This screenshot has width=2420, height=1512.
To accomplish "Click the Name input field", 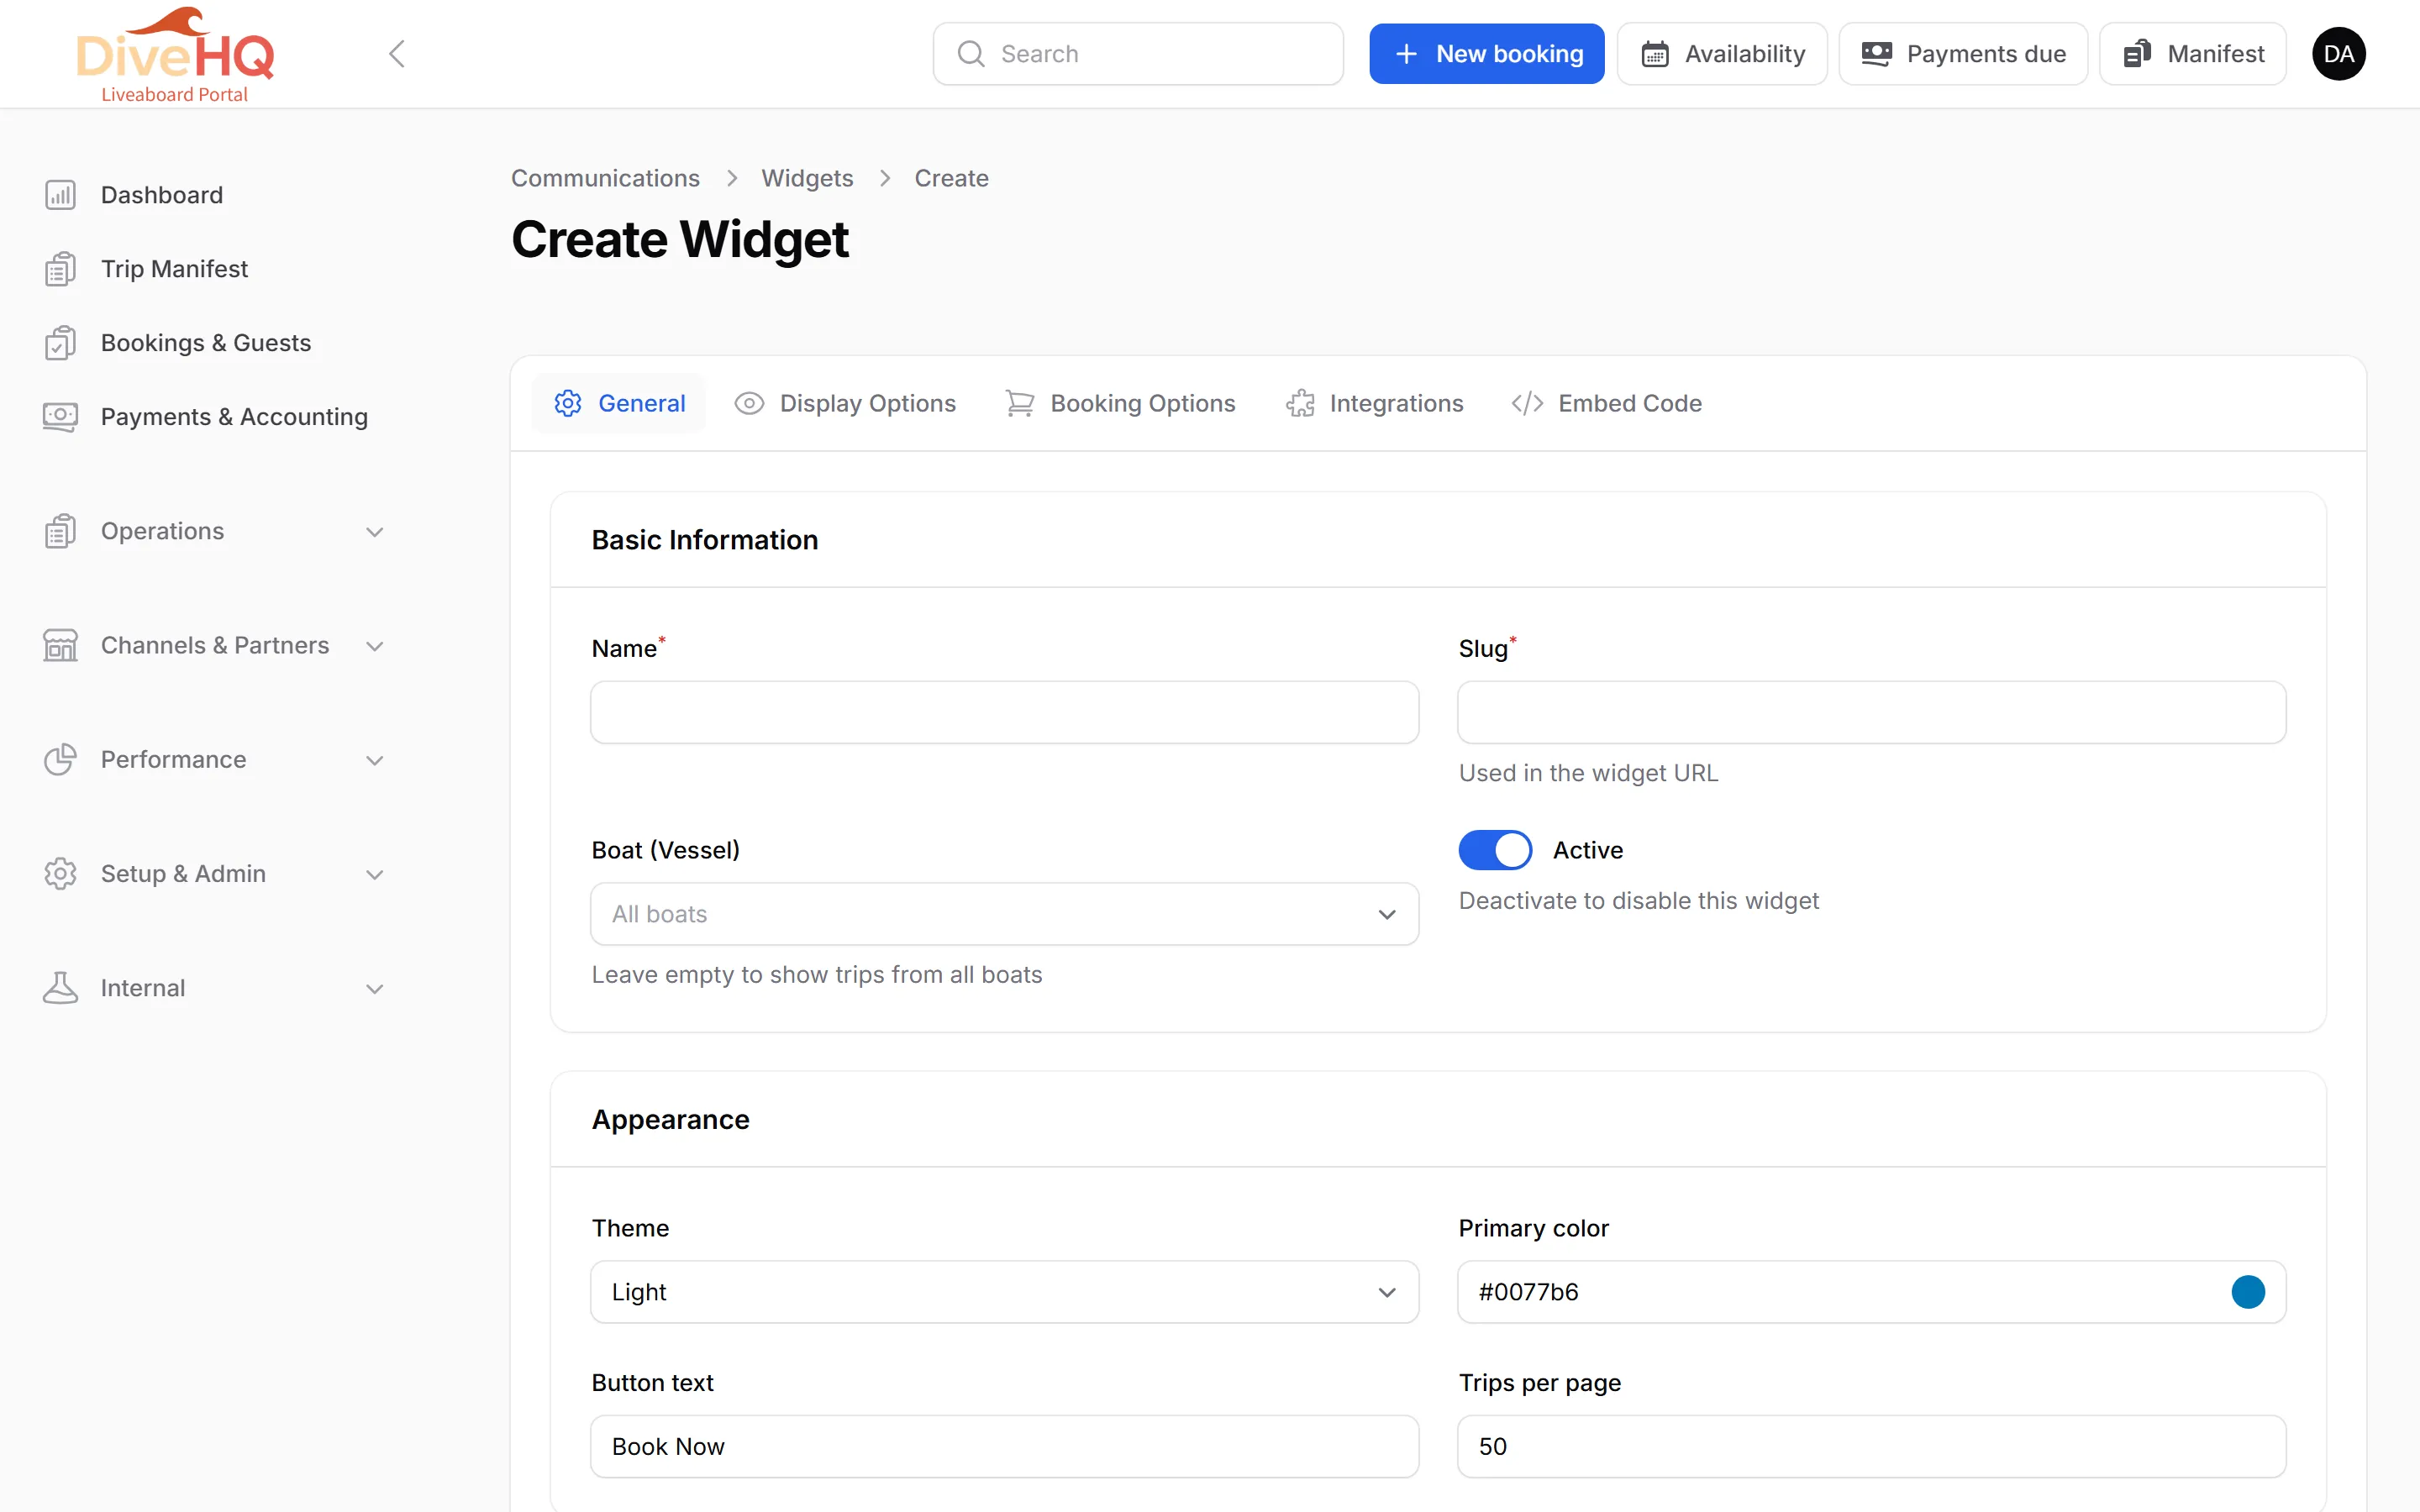I will (x=1004, y=713).
